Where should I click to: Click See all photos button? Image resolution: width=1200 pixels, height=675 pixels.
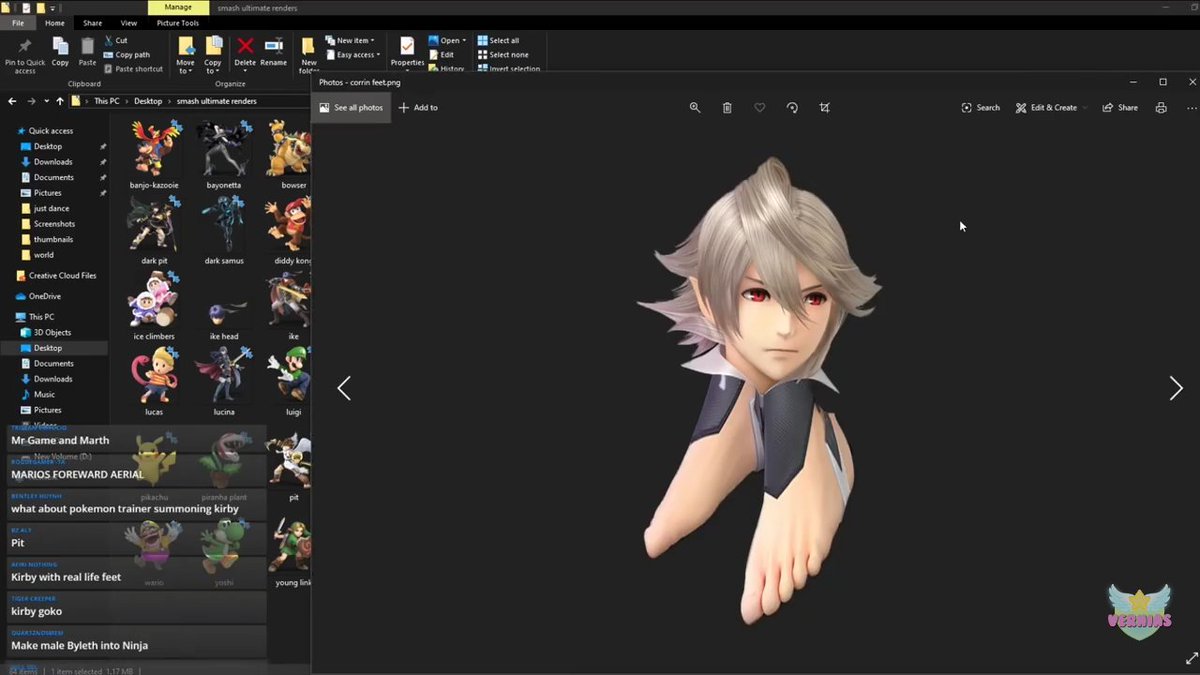point(351,107)
